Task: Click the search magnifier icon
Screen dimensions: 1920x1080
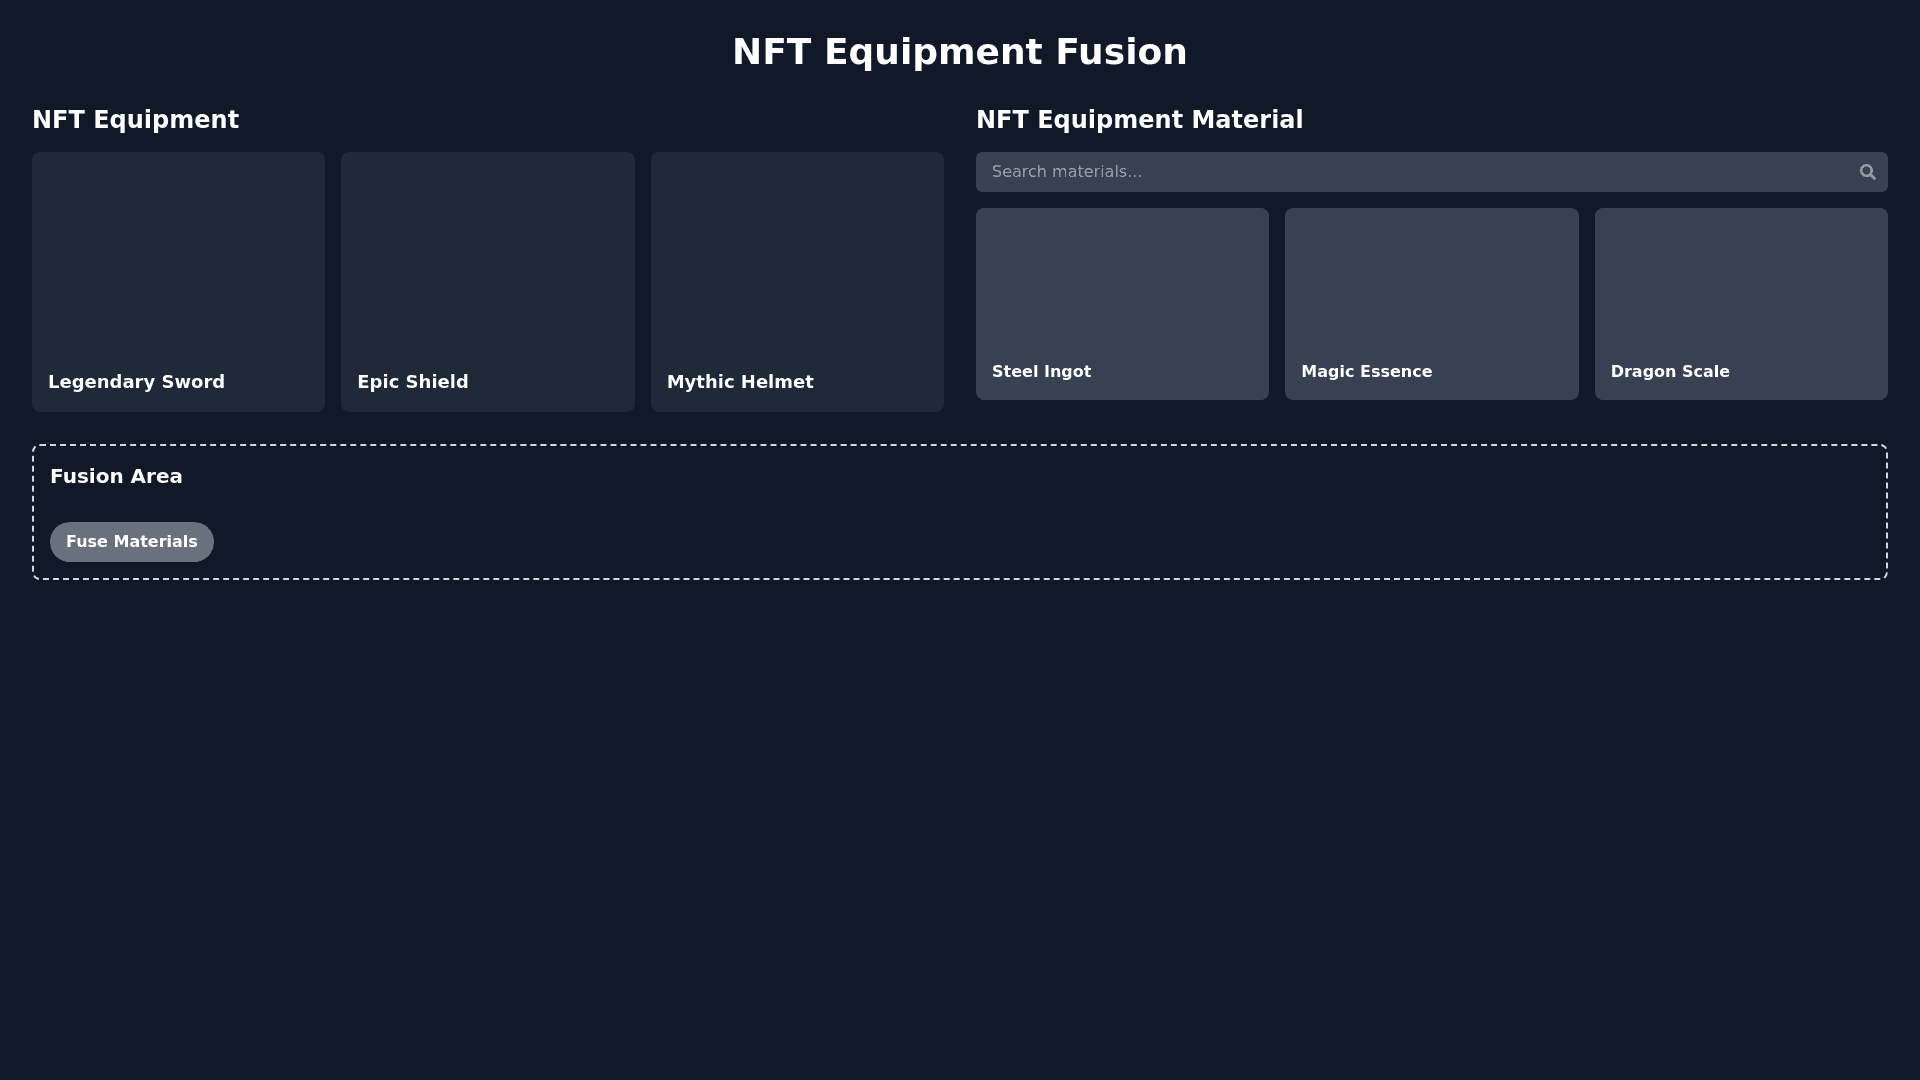Action: pos(1867,172)
